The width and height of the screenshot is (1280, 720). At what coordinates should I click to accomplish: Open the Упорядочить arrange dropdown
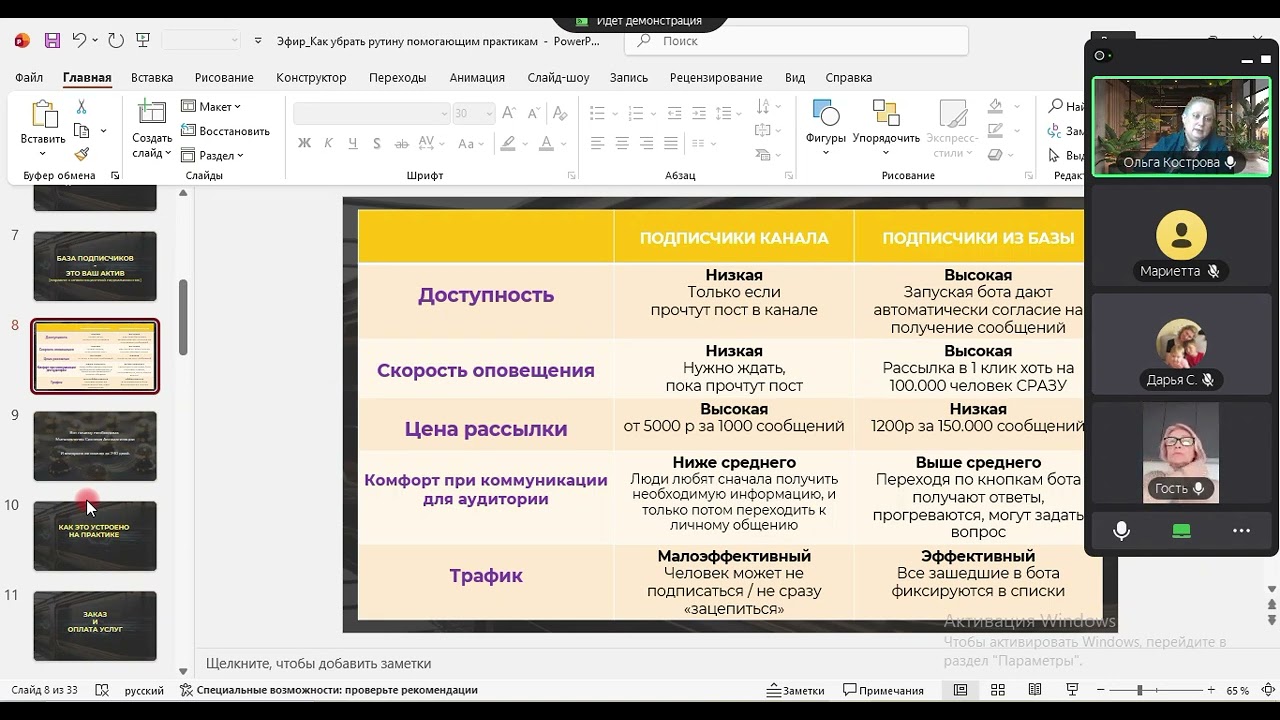click(x=886, y=128)
